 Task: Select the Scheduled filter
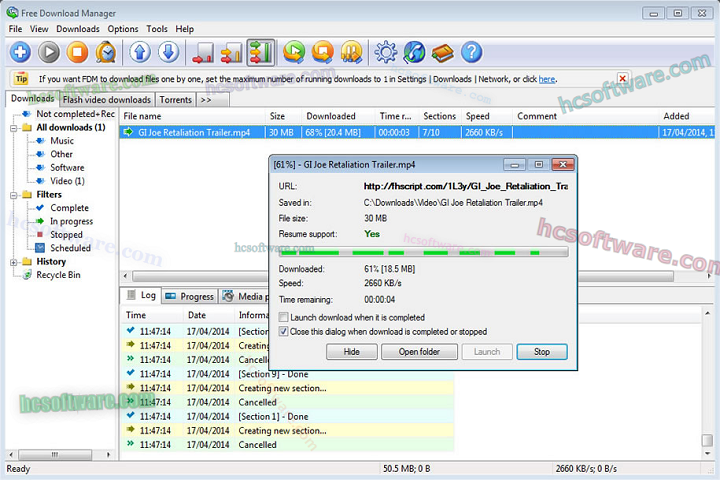pos(70,248)
